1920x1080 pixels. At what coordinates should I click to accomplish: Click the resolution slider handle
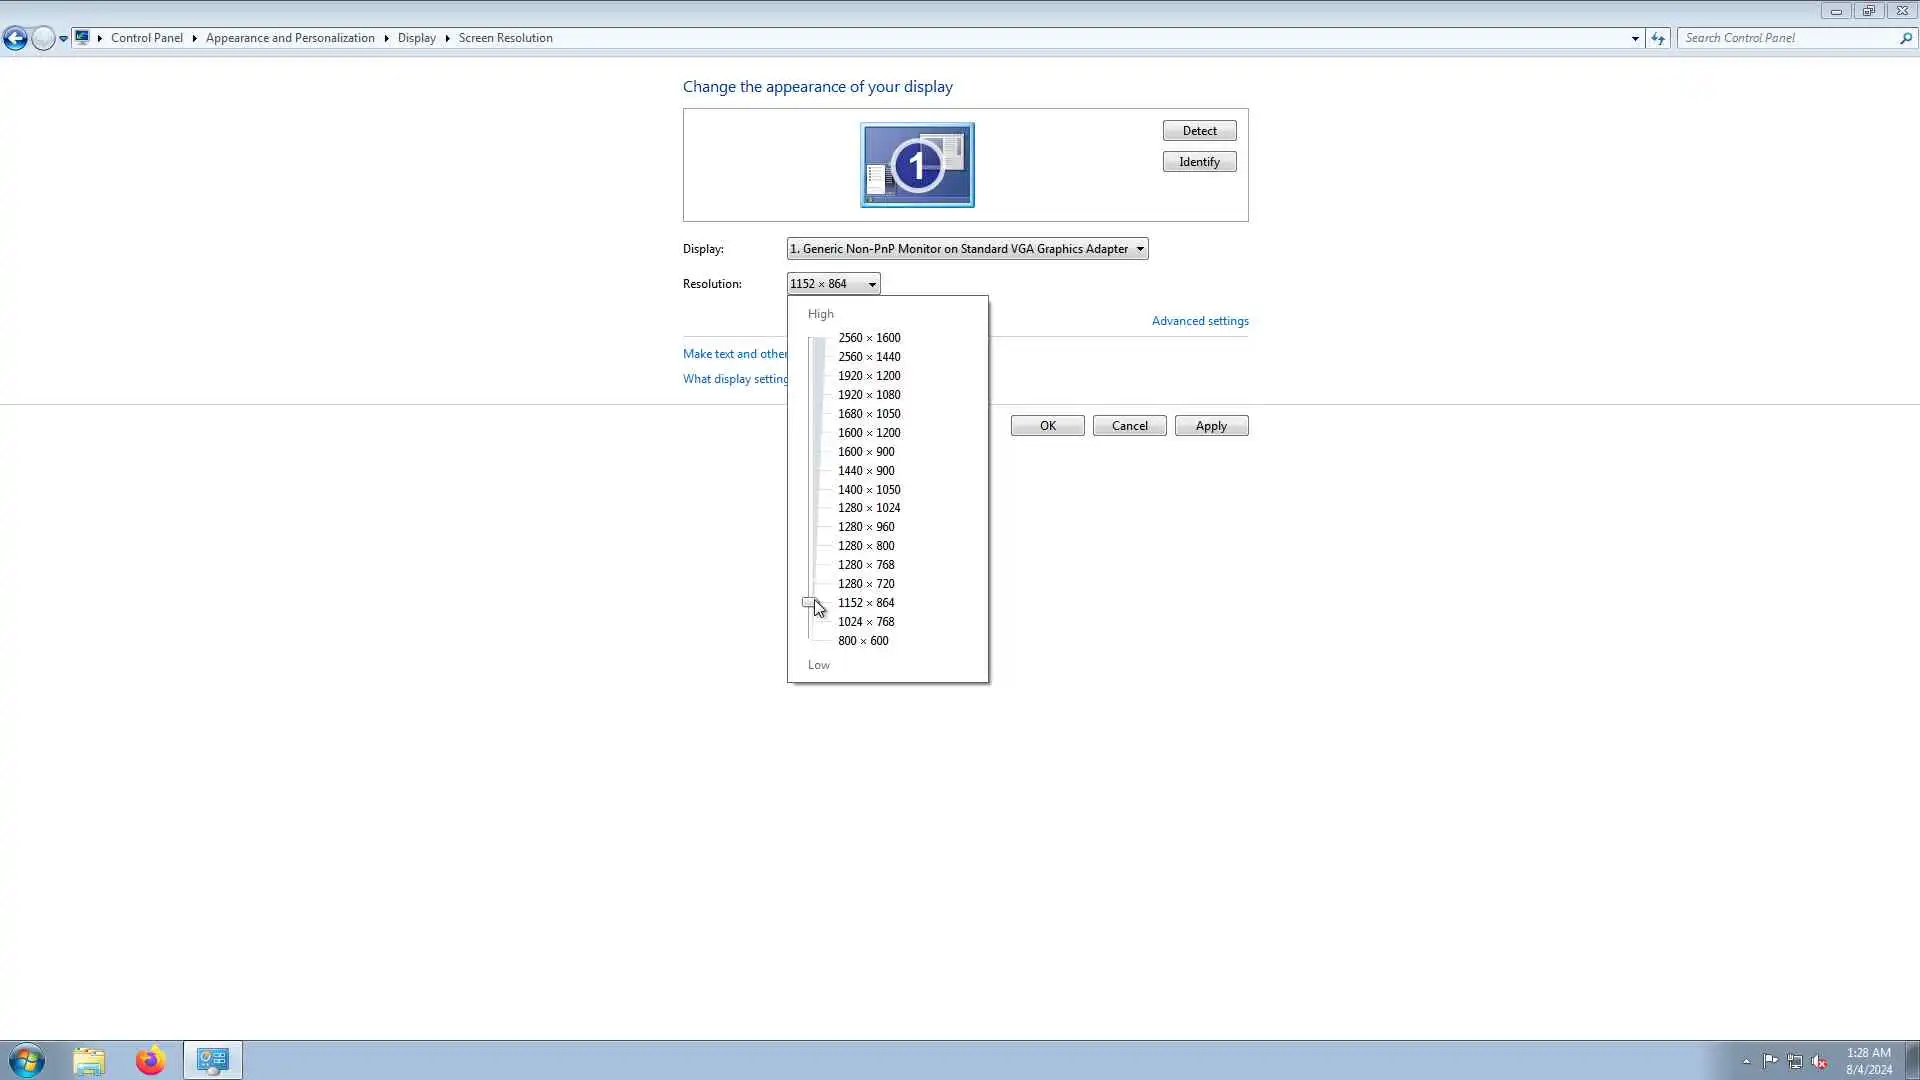[809, 603]
